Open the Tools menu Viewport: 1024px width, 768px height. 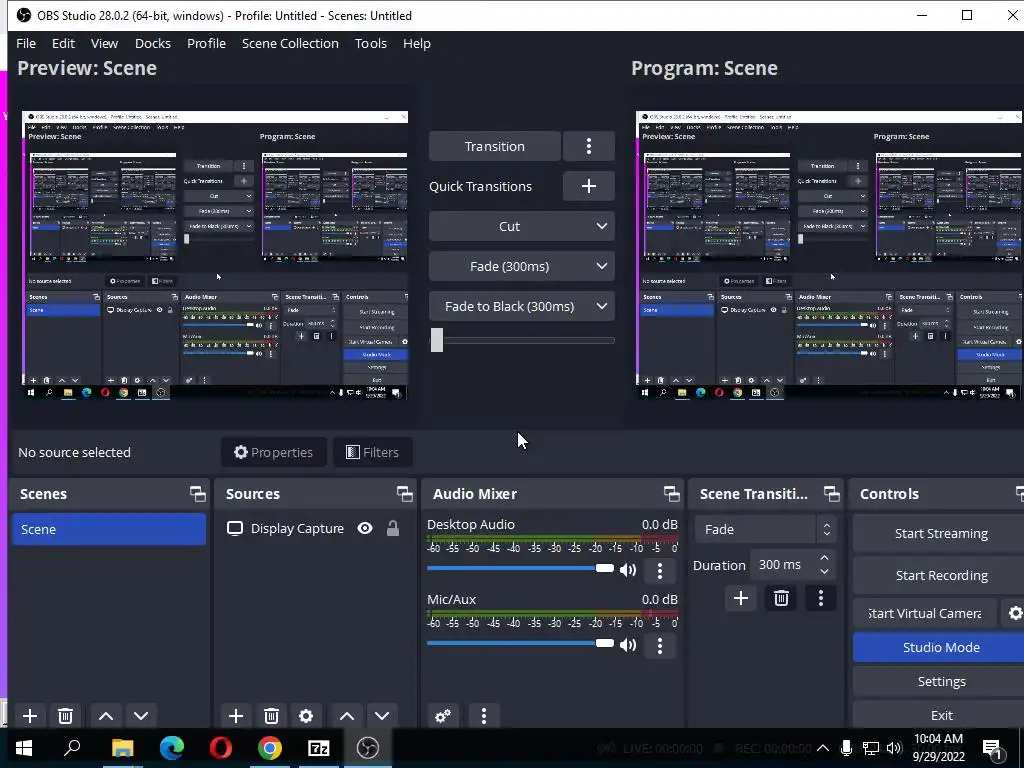coord(371,43)
